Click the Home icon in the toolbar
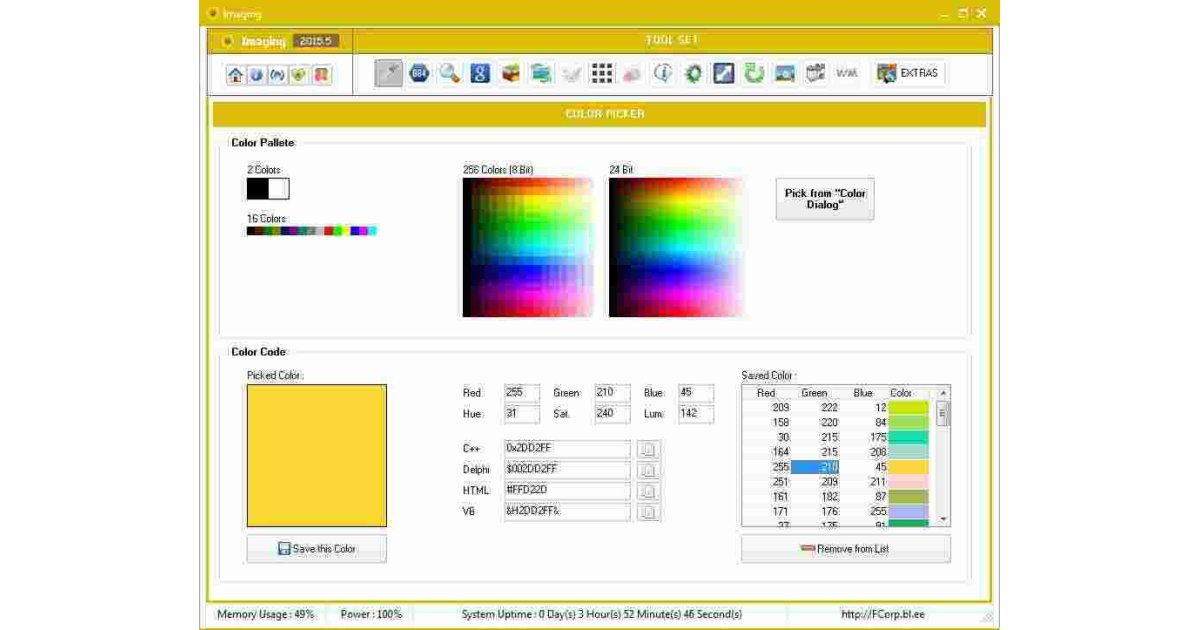Image resolution: width=1200 pixels, height=630 pixels. (235, 75)
